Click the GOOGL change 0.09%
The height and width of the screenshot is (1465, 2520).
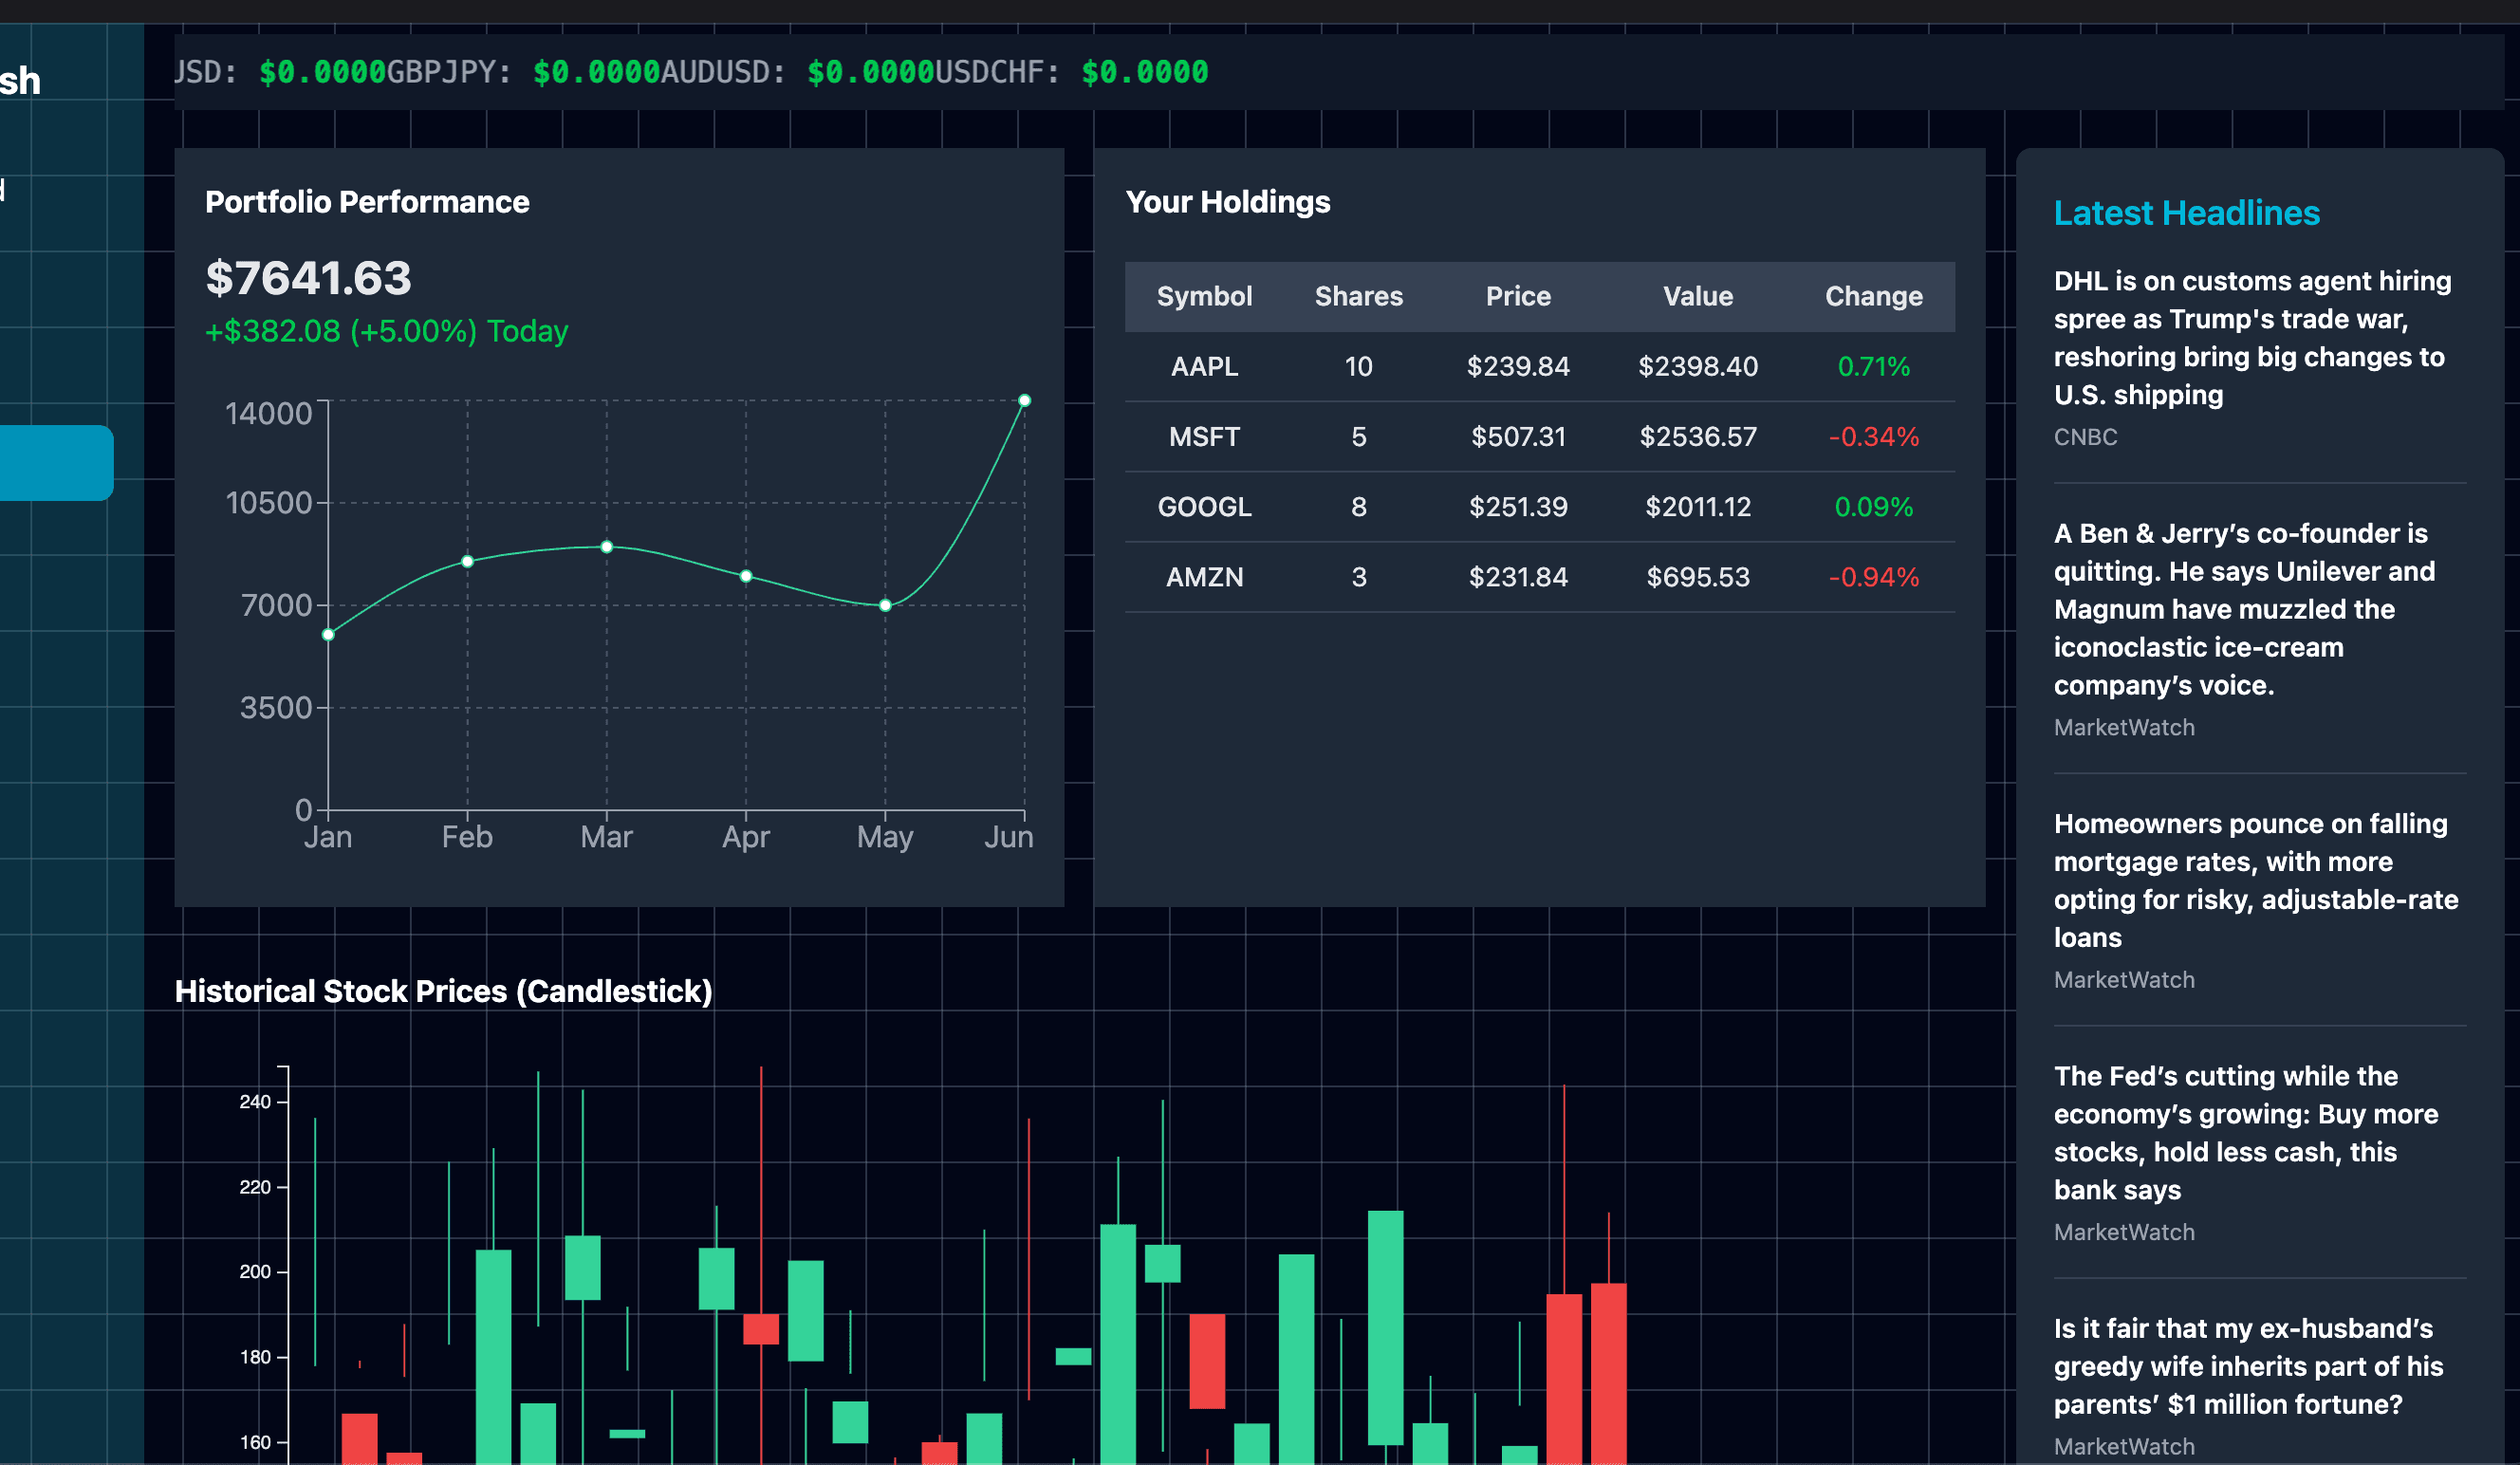pyautogui.click(x=1874, y=506)
